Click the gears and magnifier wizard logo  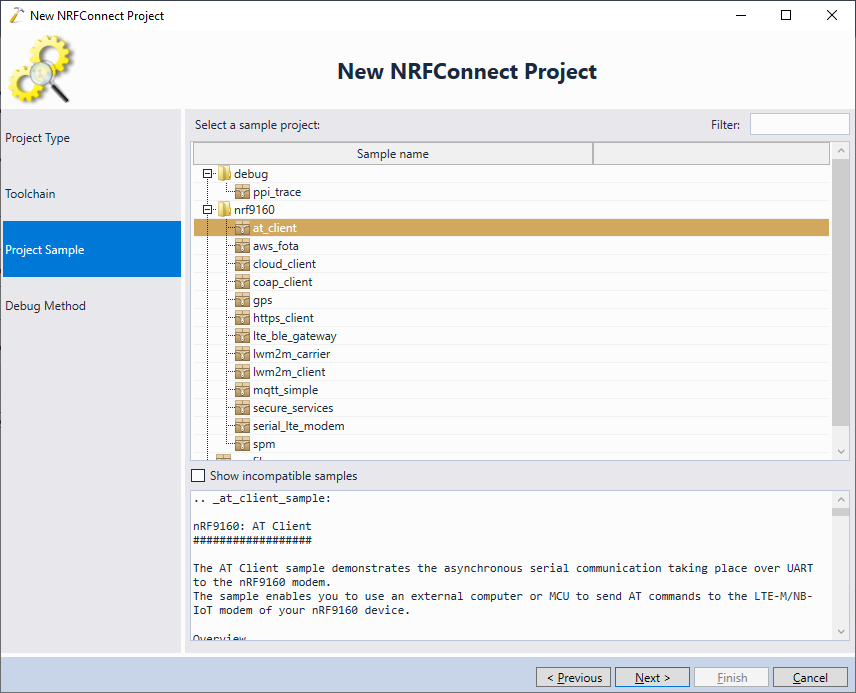(41, 69)
